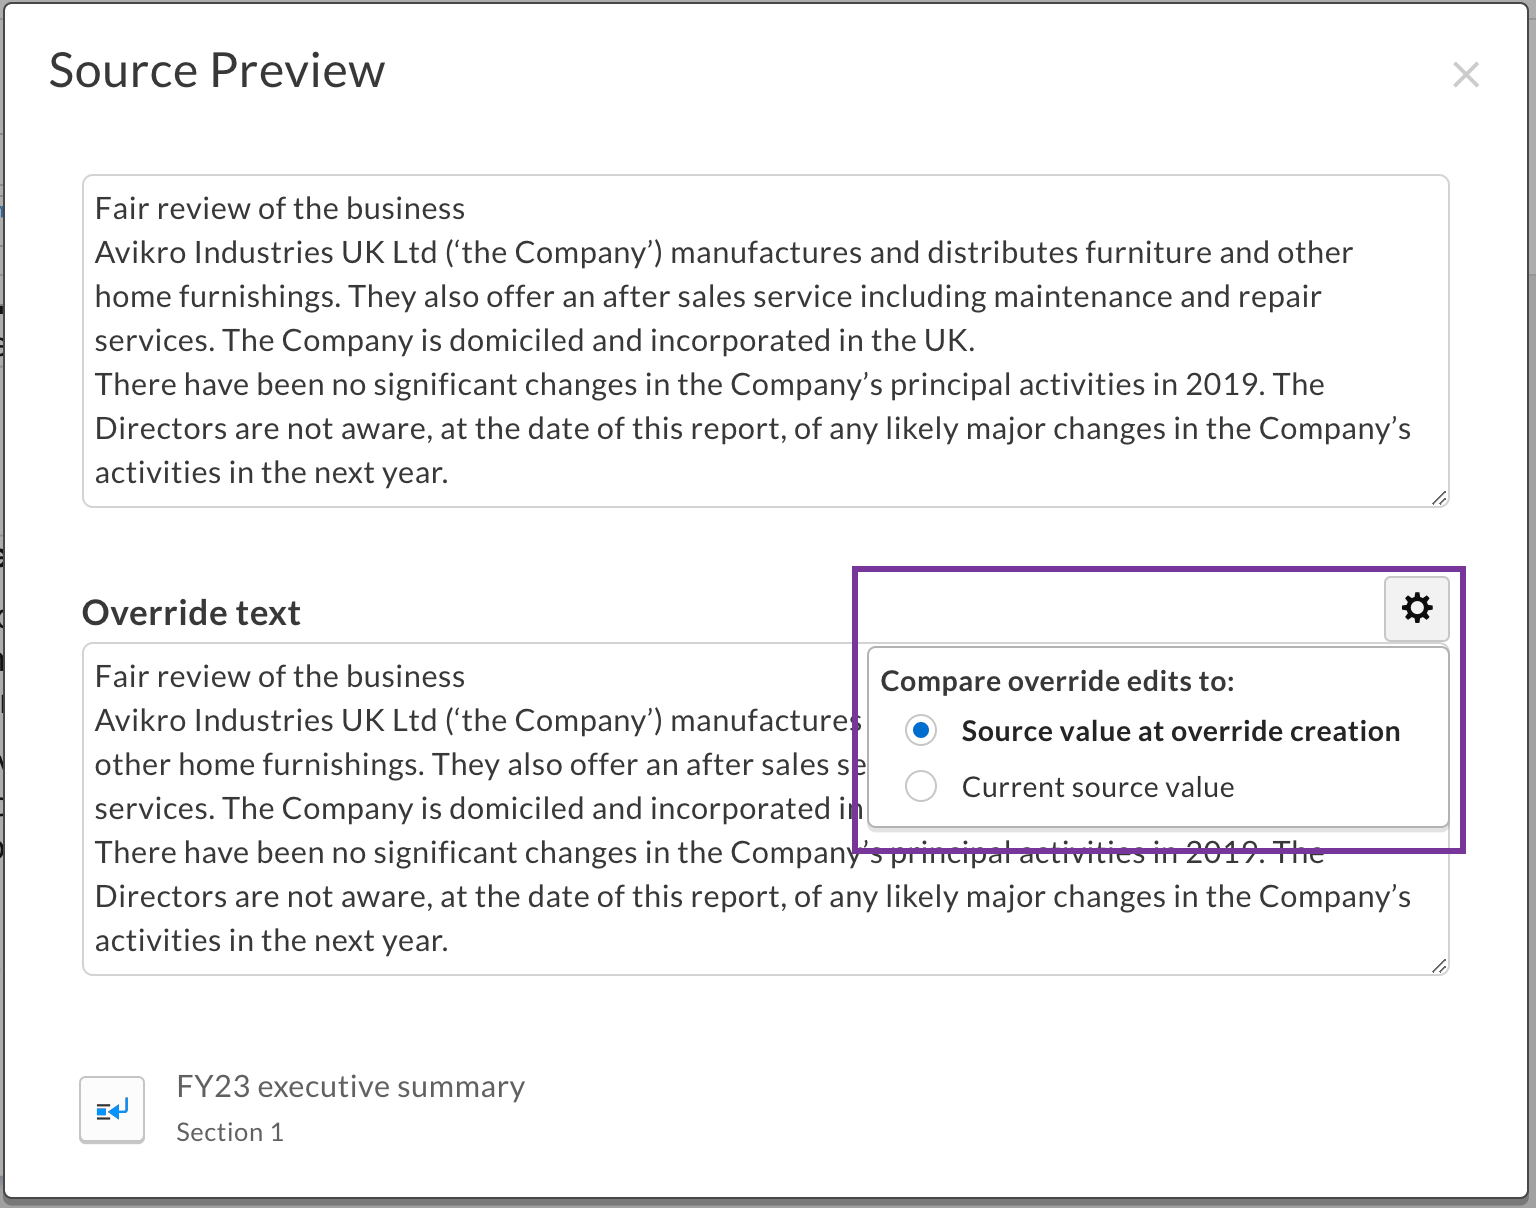Image resolution: width=1536 pixels, height=1208 pixels.
Task: Place cursor on override text's last line
Action: coord(271,941)
